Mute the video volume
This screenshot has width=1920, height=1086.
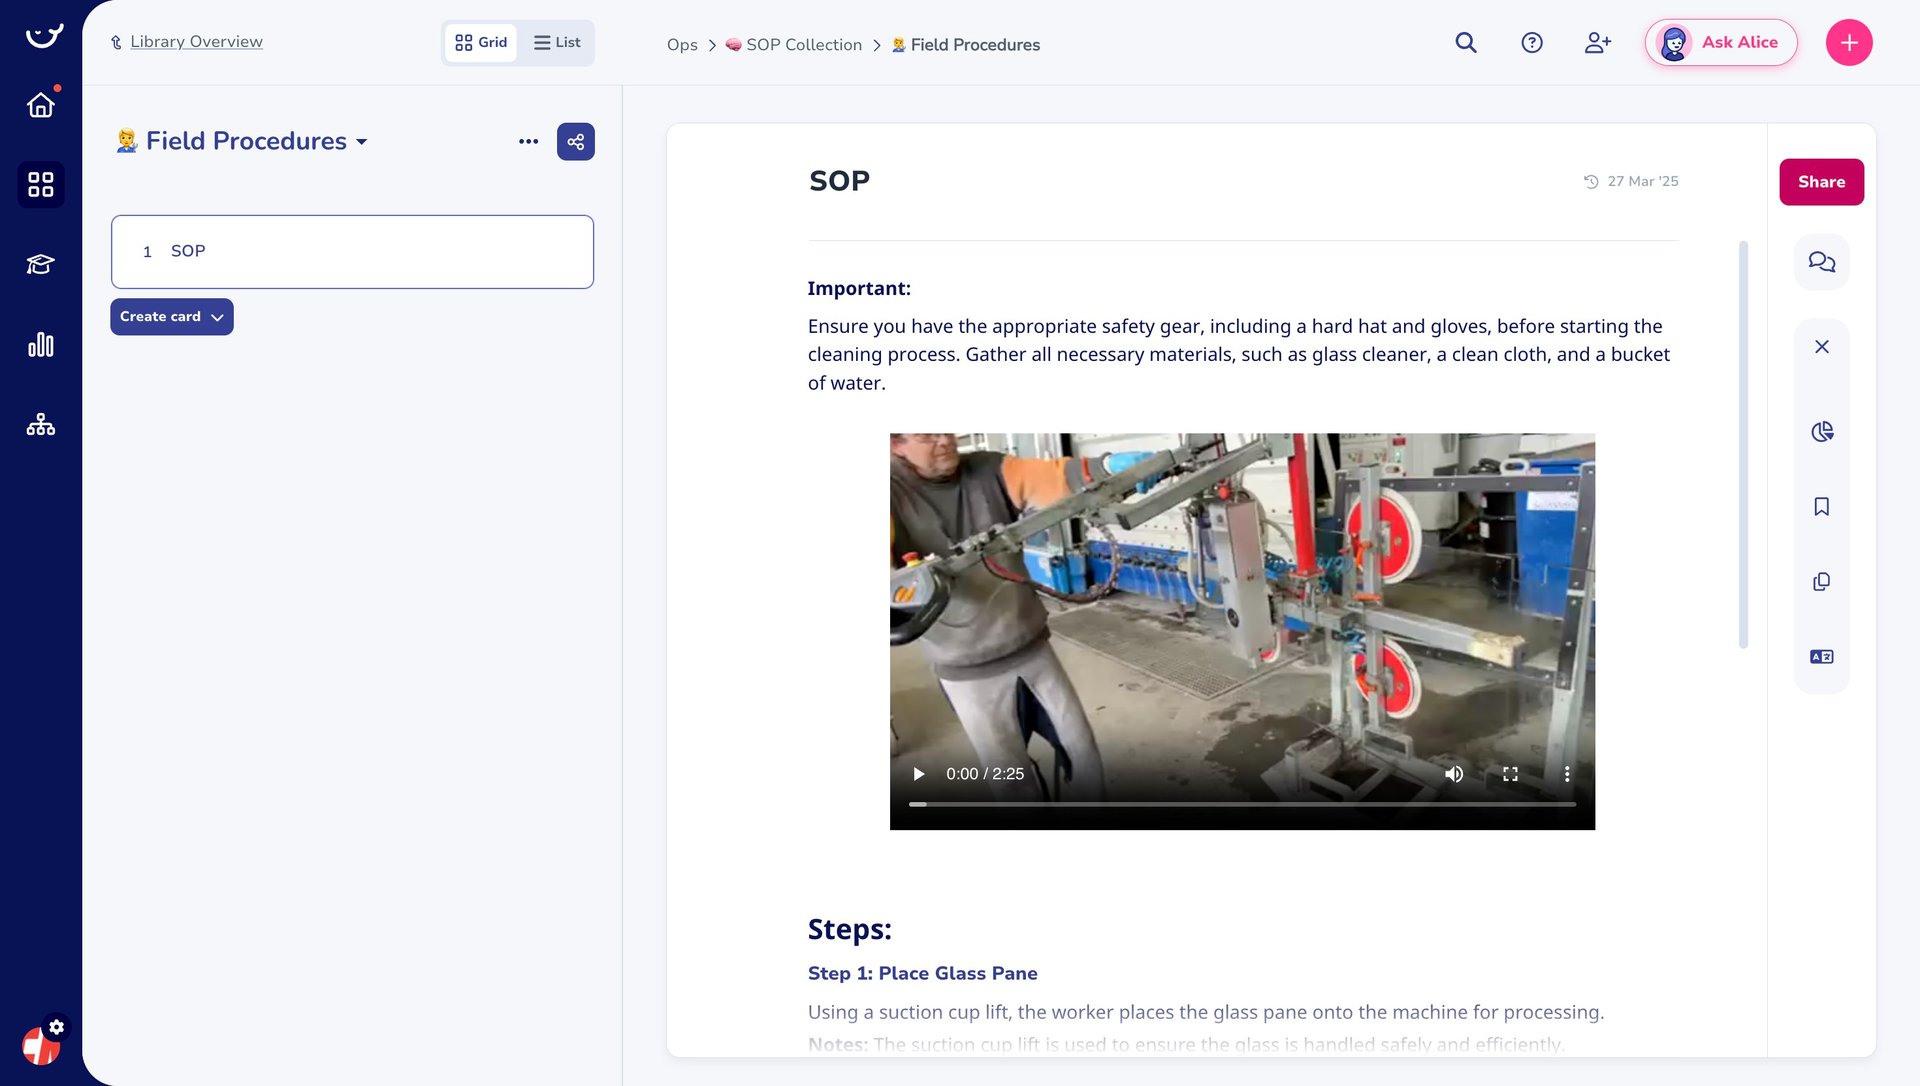1454,774
